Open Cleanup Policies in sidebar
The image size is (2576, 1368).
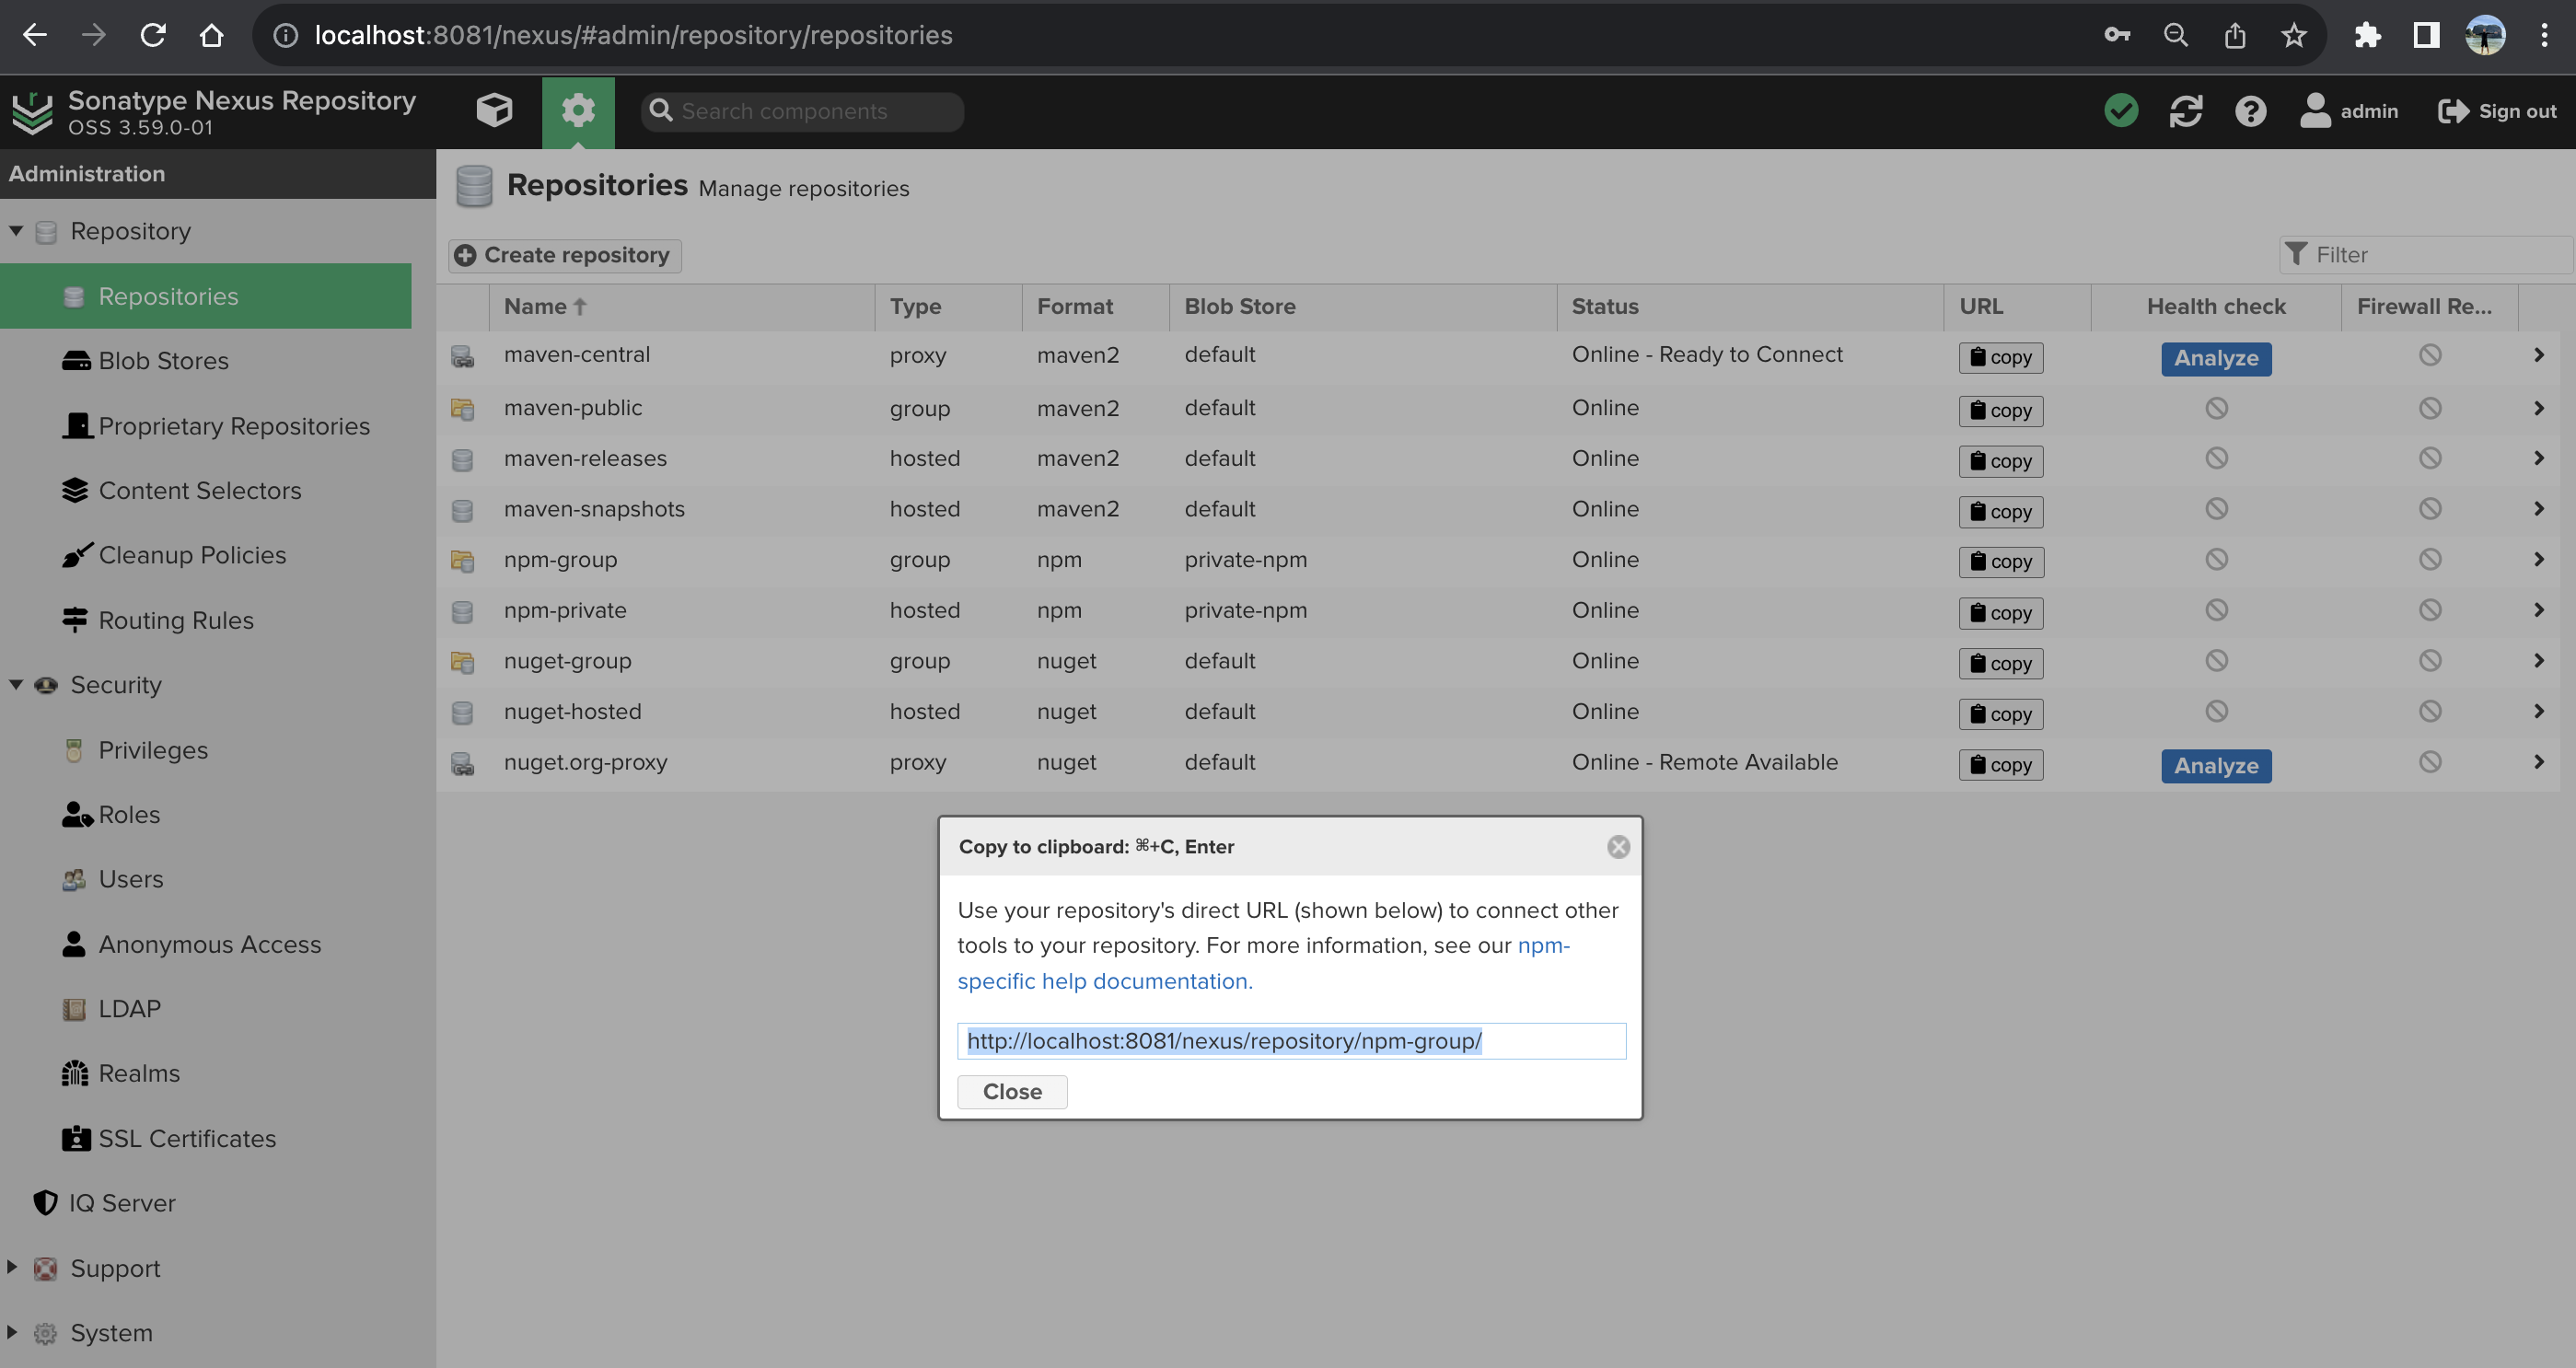192,555
